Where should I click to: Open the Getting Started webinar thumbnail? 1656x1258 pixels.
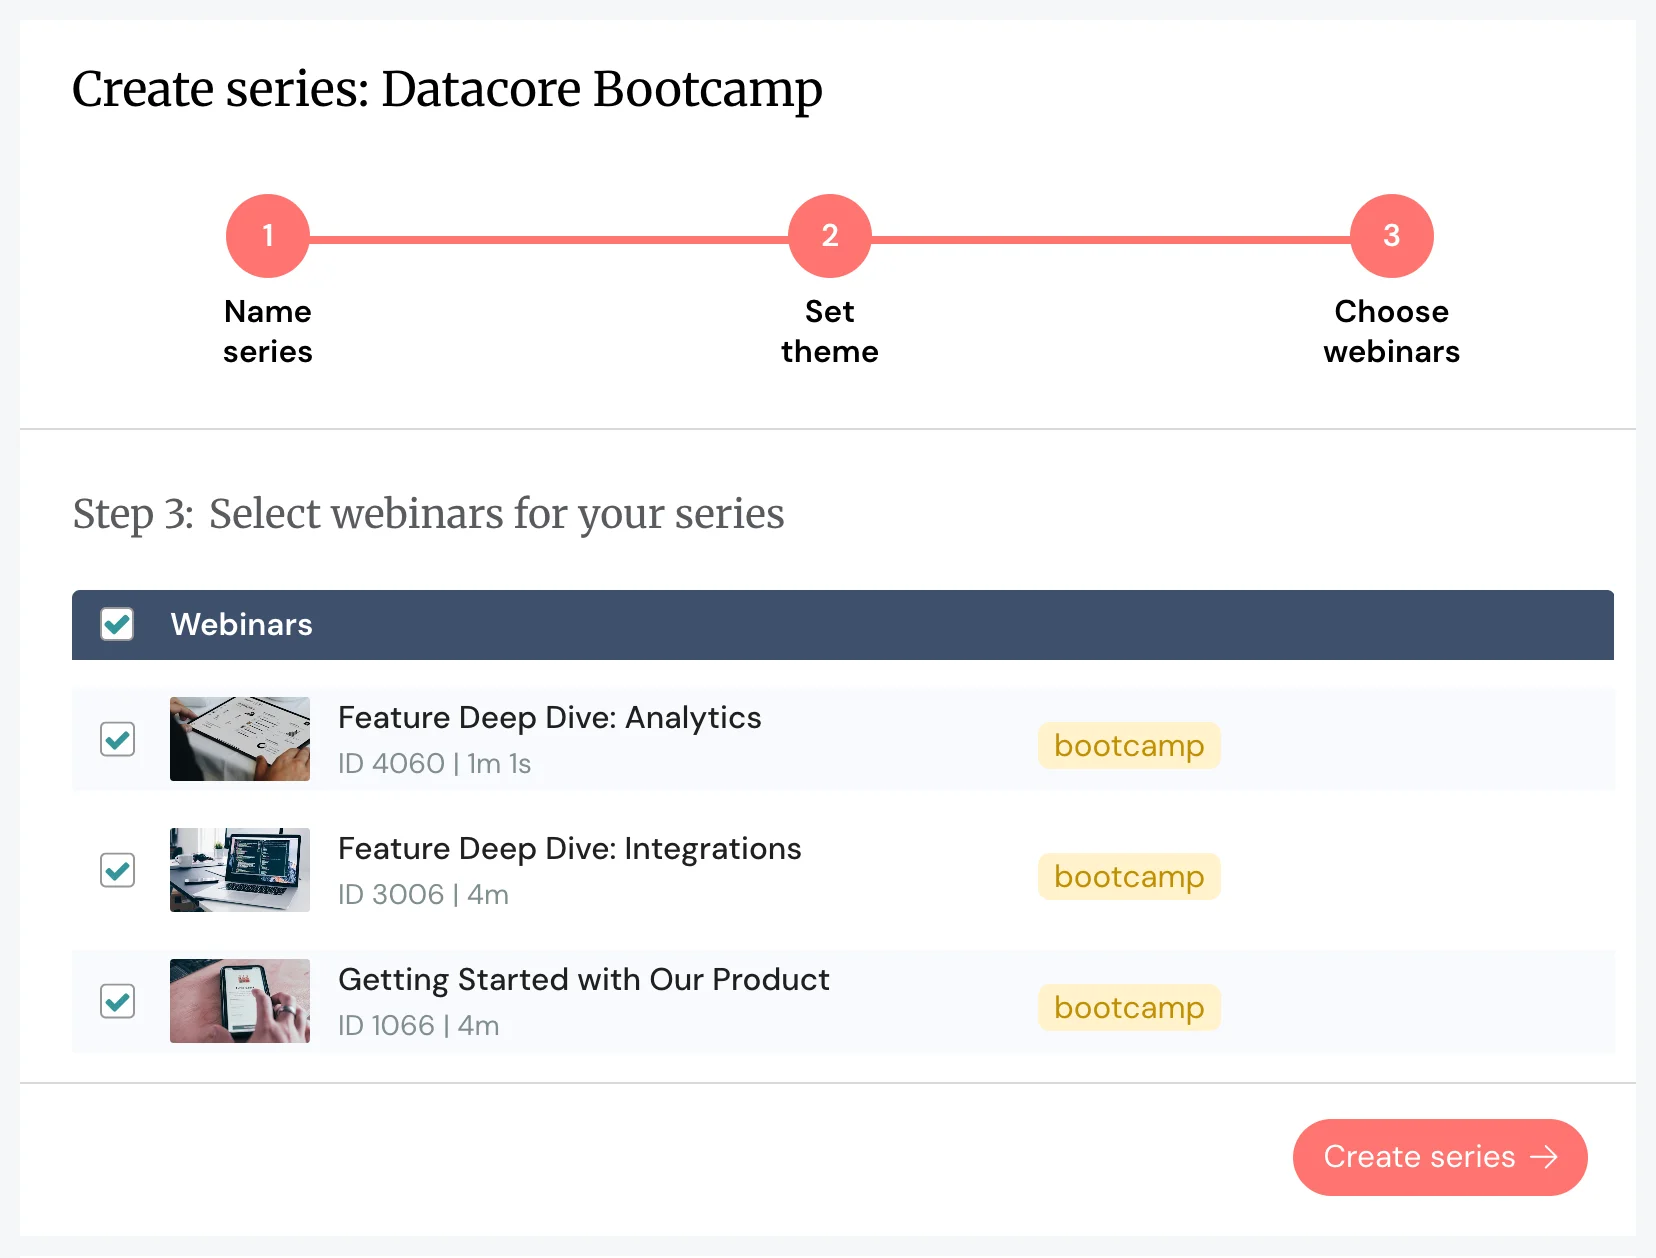[239, 1001]
